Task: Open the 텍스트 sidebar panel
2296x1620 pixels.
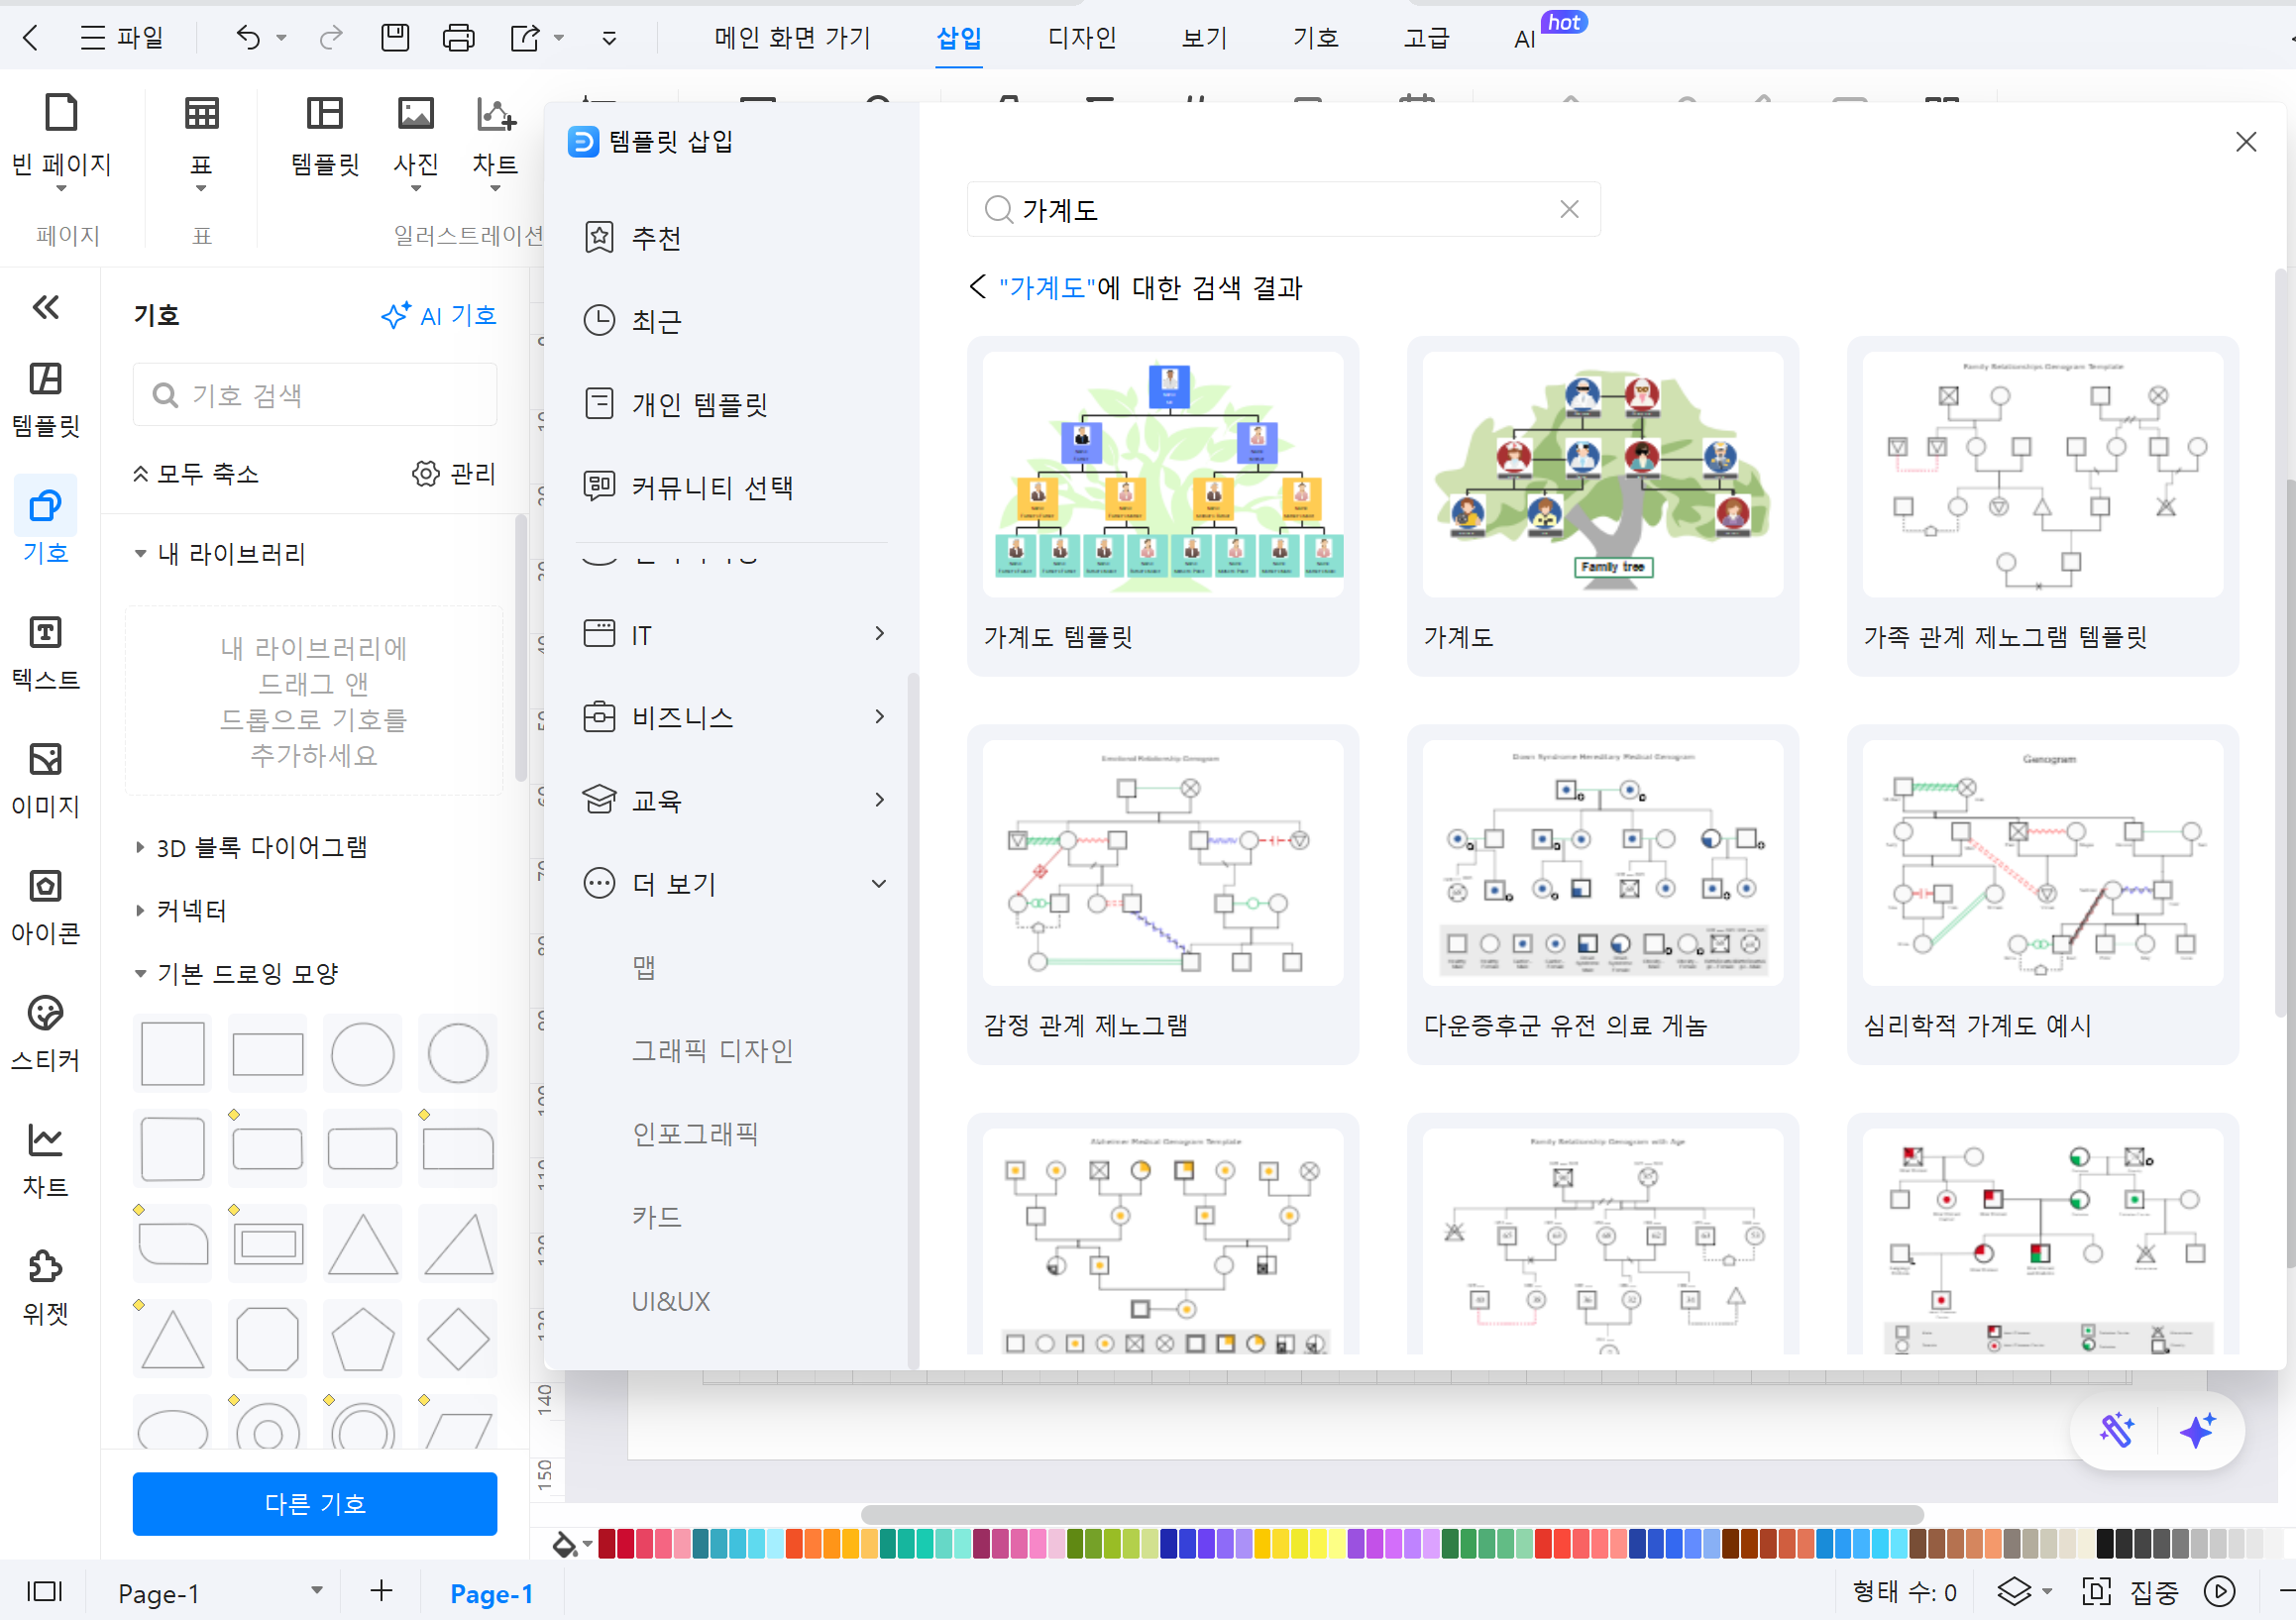Action: (46, 654)
